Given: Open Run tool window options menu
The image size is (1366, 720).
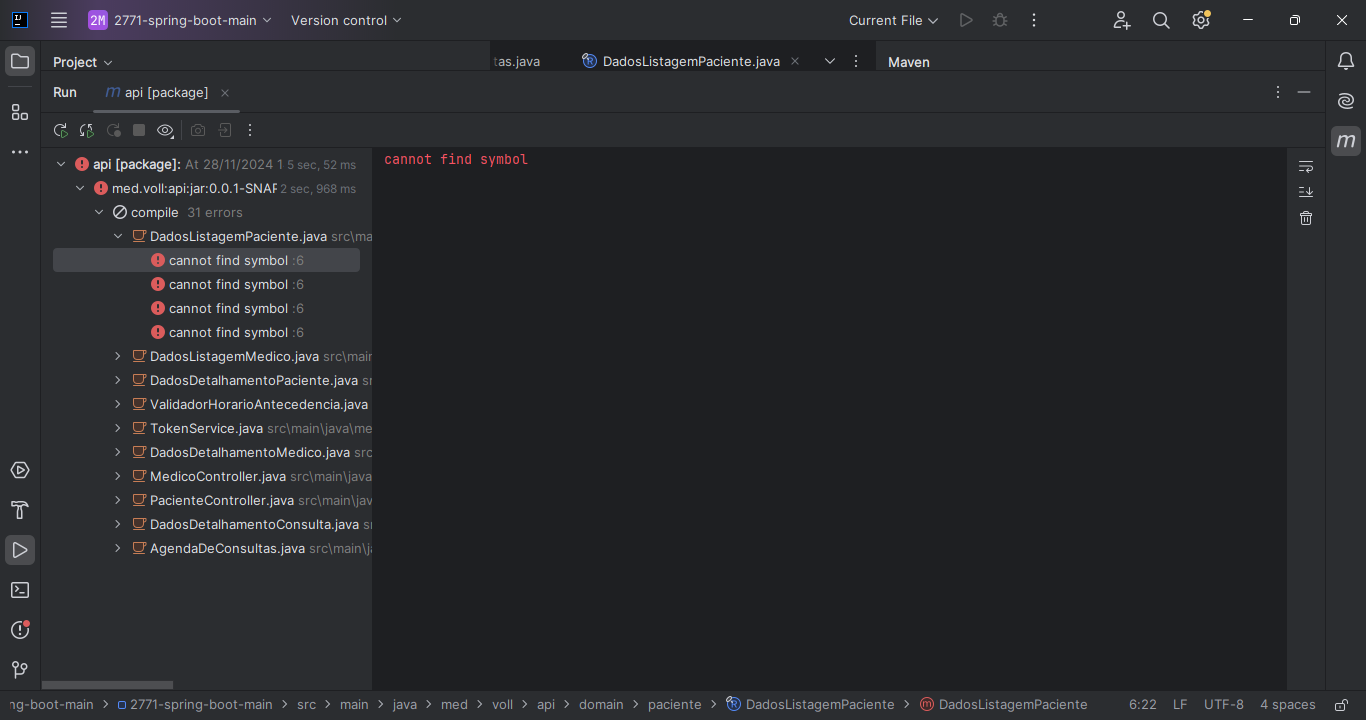Looking at the screenshot, I should click(1278, 92).
